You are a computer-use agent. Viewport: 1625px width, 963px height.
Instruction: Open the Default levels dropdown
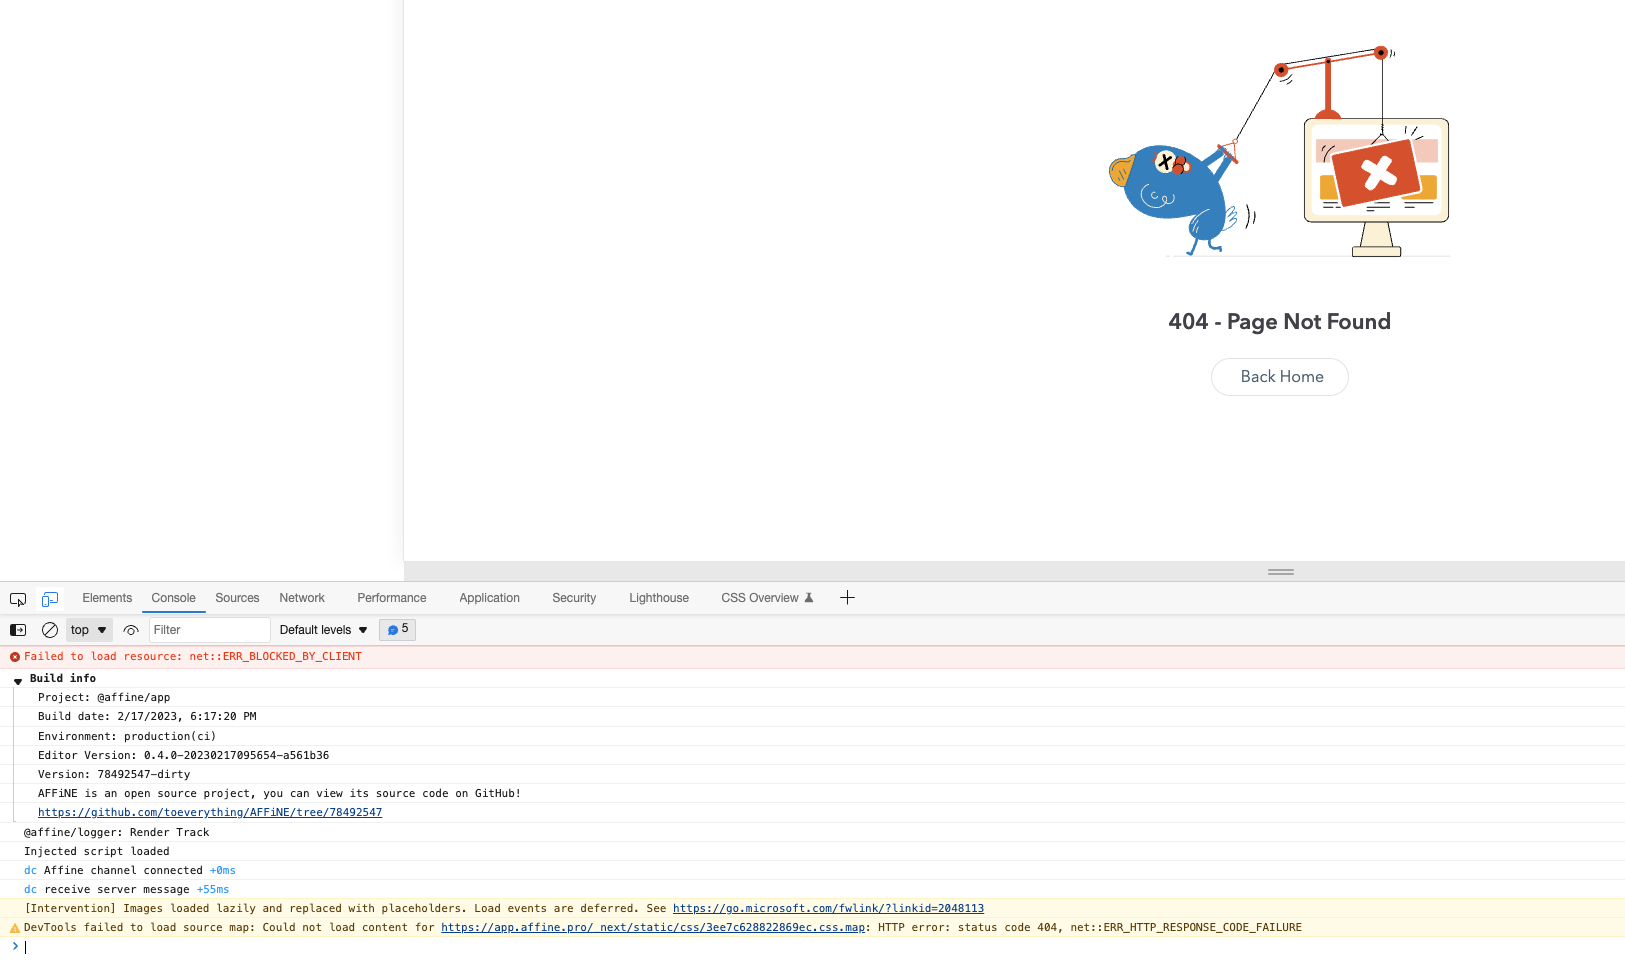(321, 630)
